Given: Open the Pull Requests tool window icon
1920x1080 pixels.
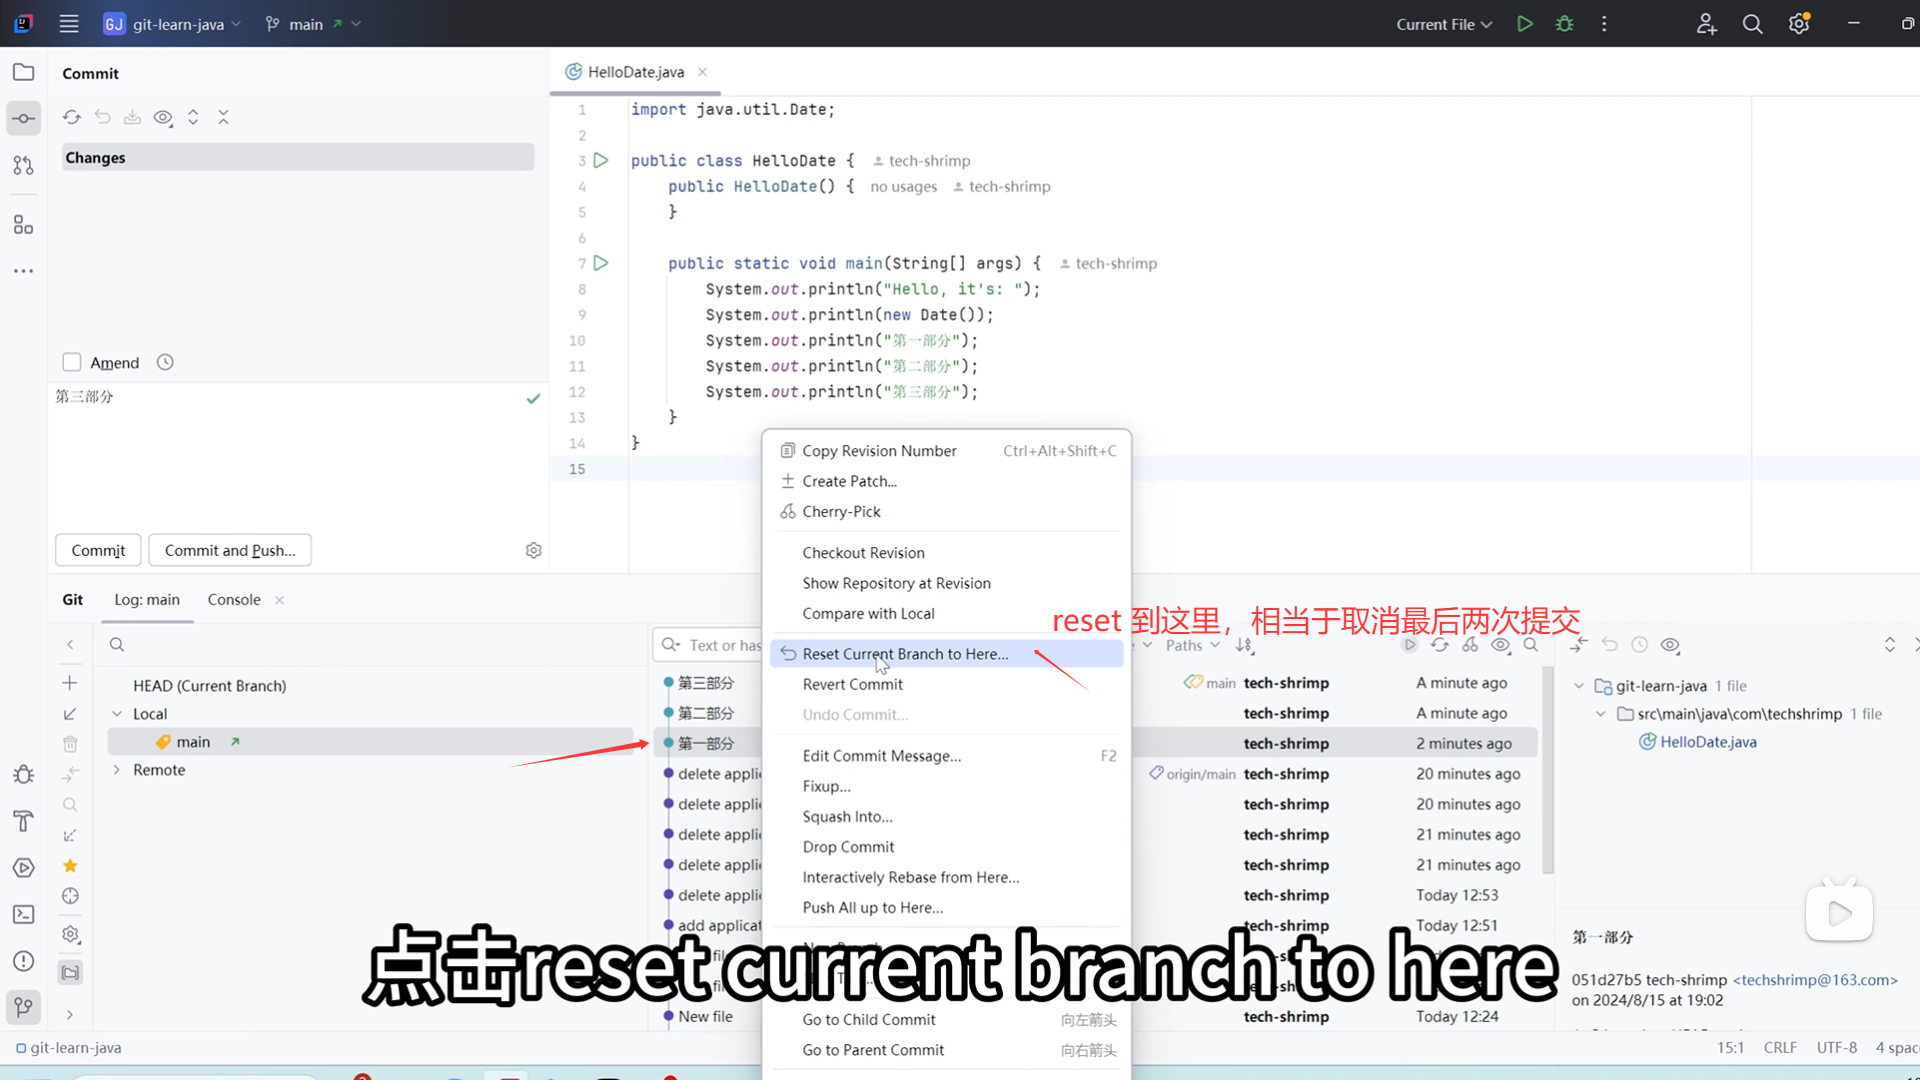Looking at the screenshot, I should coord(23,165).
